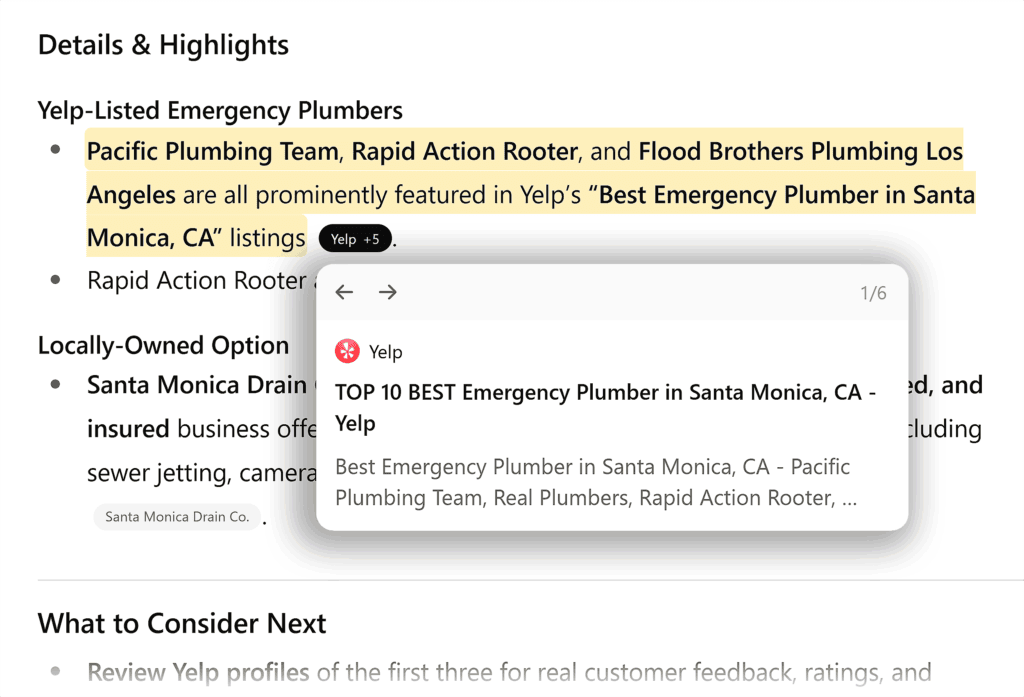The height and width of the screenshot is (697, 1024).
Task: Click the 1/6 source counter
Action: click(873, 293)
